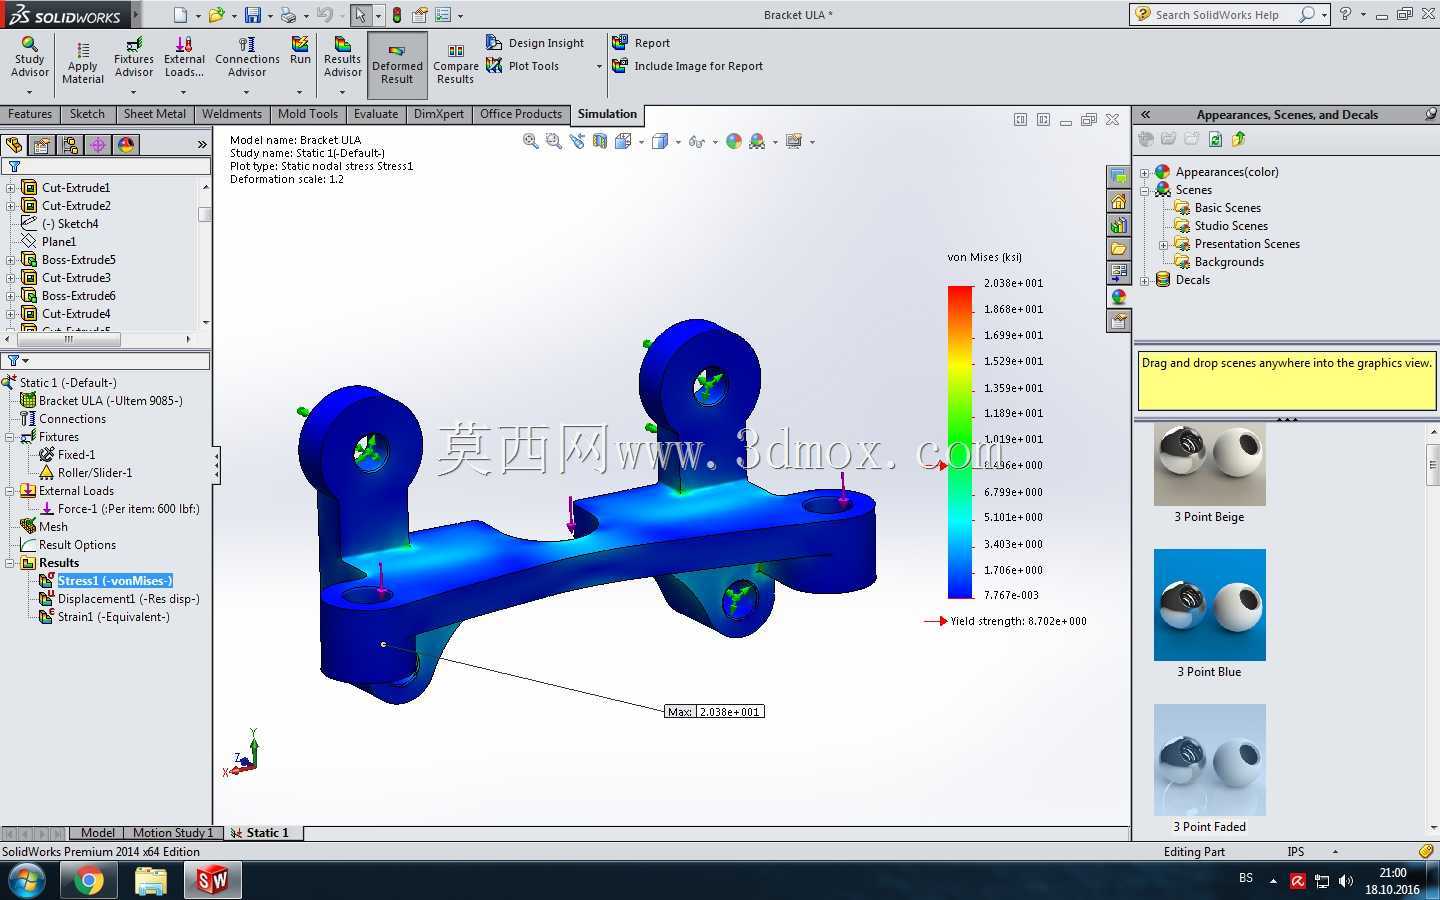
Task: Click the Edit Appearance sphere icon
Action: click(x=734, y=141)
